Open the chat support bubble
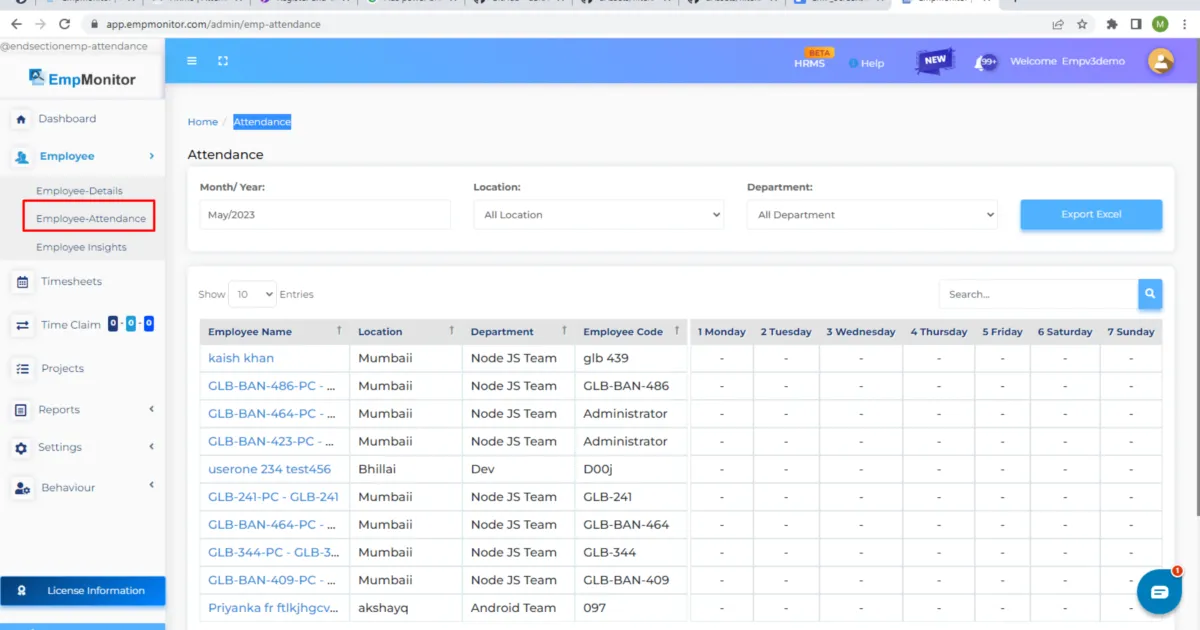Image resolution: width=1200 pixels, height=630 pixels. click(1159, 592)
